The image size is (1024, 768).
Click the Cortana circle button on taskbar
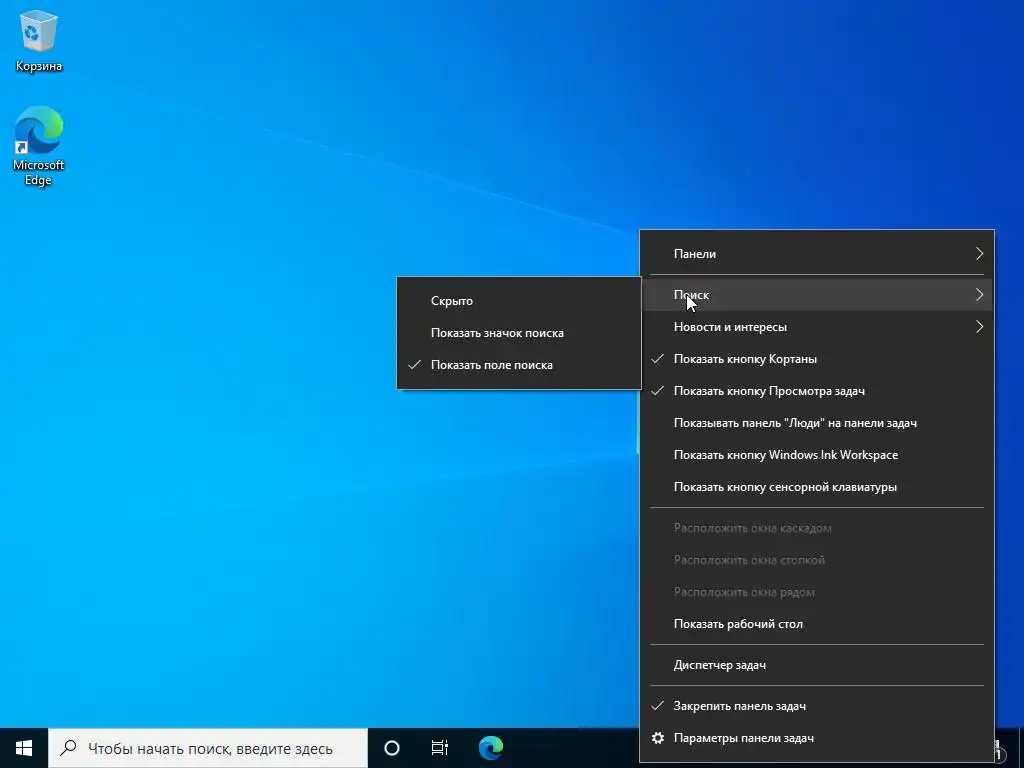point(391,748)
